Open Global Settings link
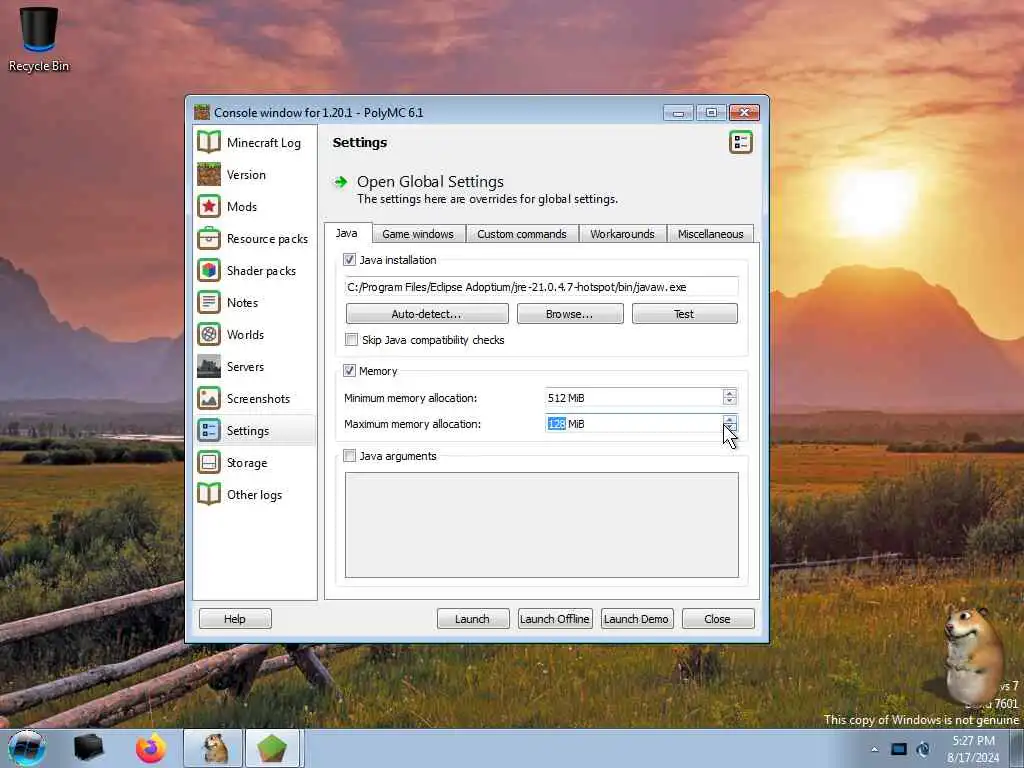The width and height of the screenshot is (1024, 768). coord(430,182)
